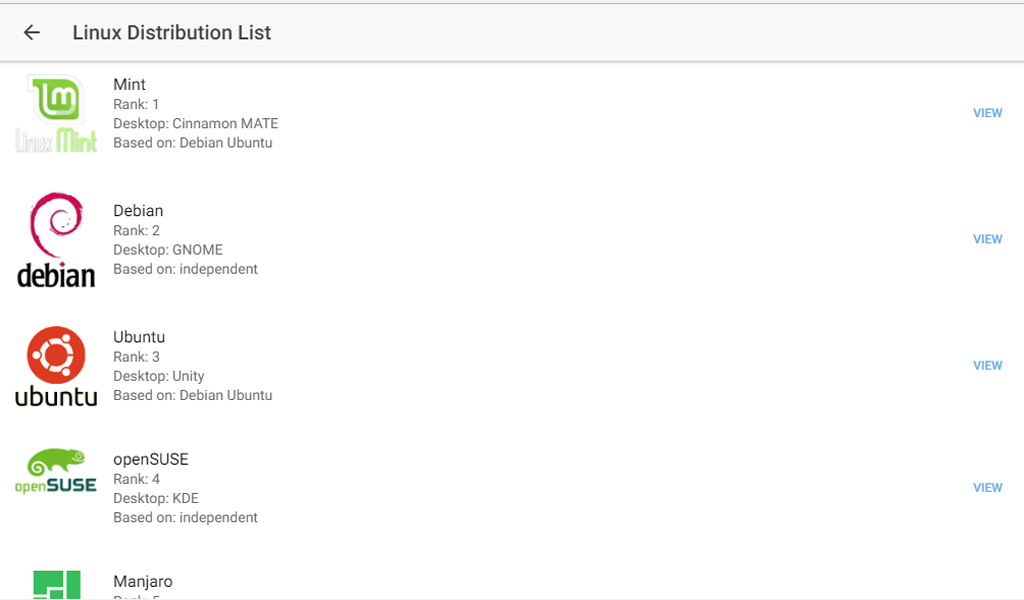Click the openSUSE chameleon logo

[56, 472]
